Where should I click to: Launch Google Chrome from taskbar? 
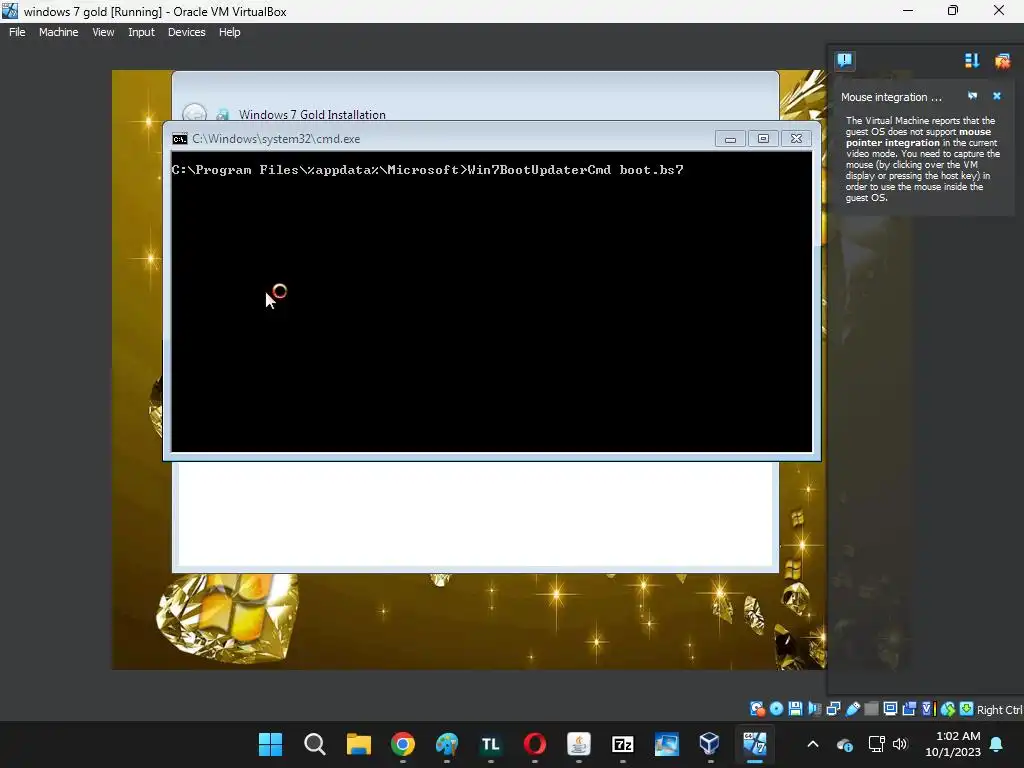pyautogui.click(x=403, y=744)
